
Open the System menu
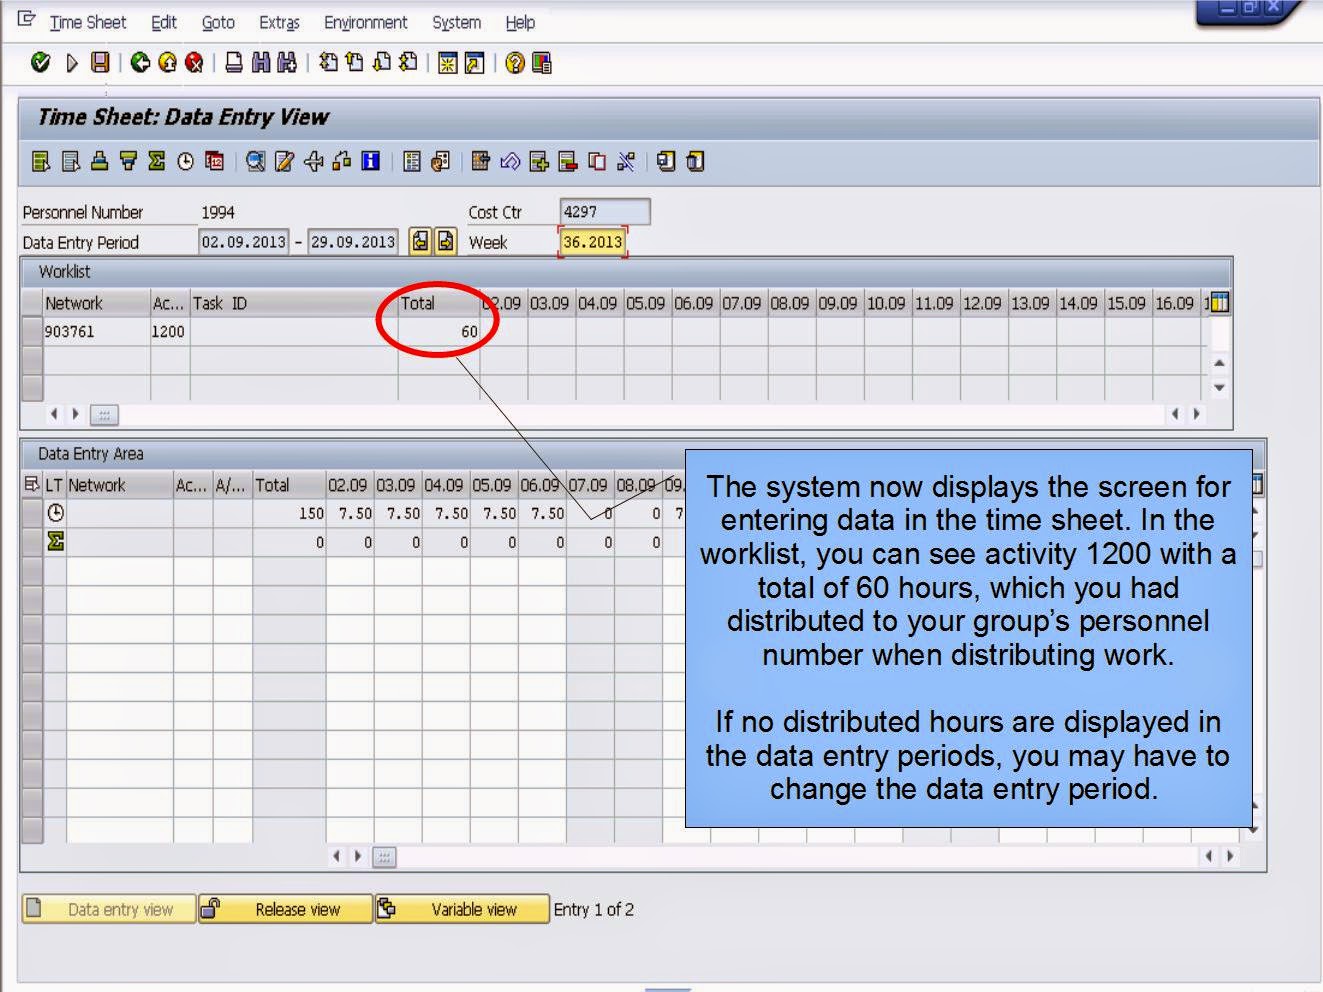(456, 22)
